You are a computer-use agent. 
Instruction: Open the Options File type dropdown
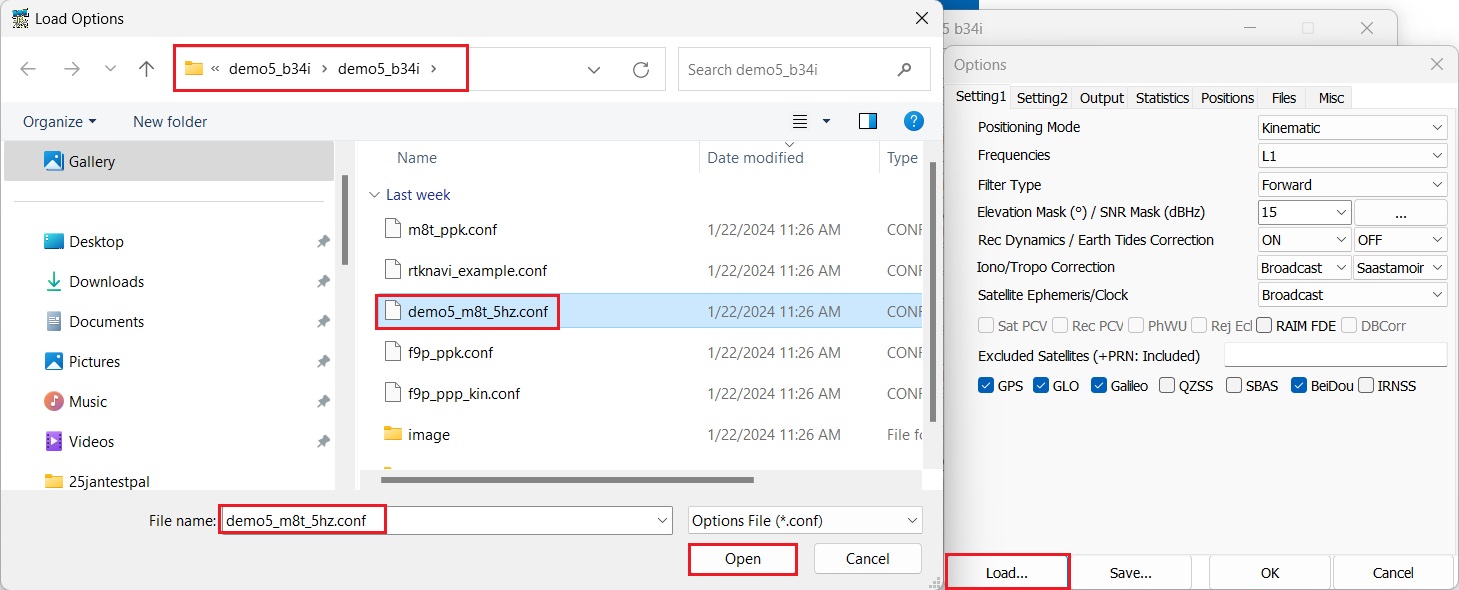pyautogui.click(x=805, y=520)
